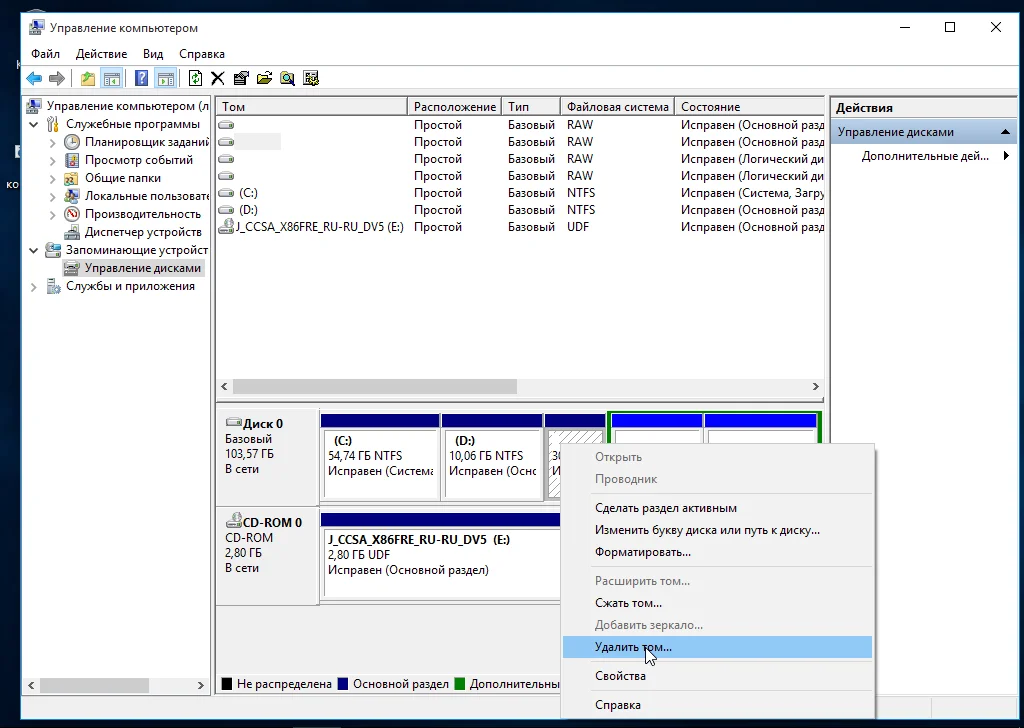The height and width of the screenshot is (728, 1024).
Task: Select Форматировать in the context menu
Action: pyautogui.click(x=642, y=552)
